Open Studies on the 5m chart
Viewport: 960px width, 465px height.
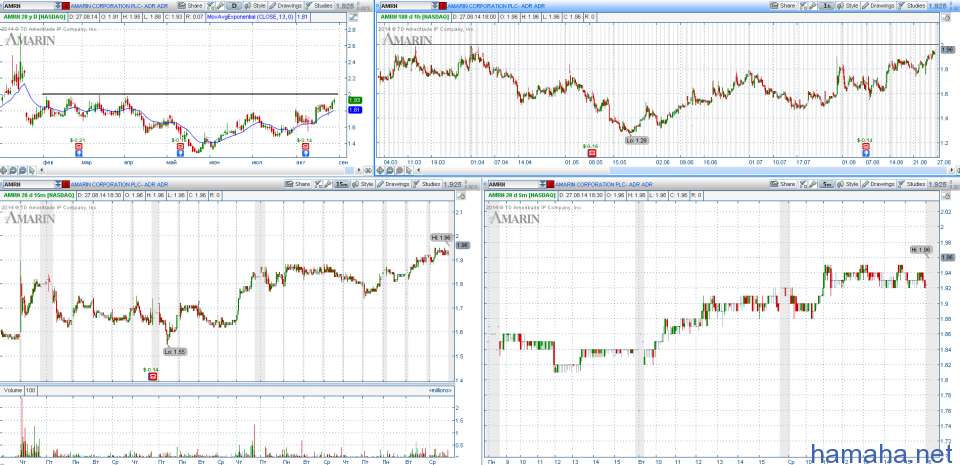coord(911,184)
